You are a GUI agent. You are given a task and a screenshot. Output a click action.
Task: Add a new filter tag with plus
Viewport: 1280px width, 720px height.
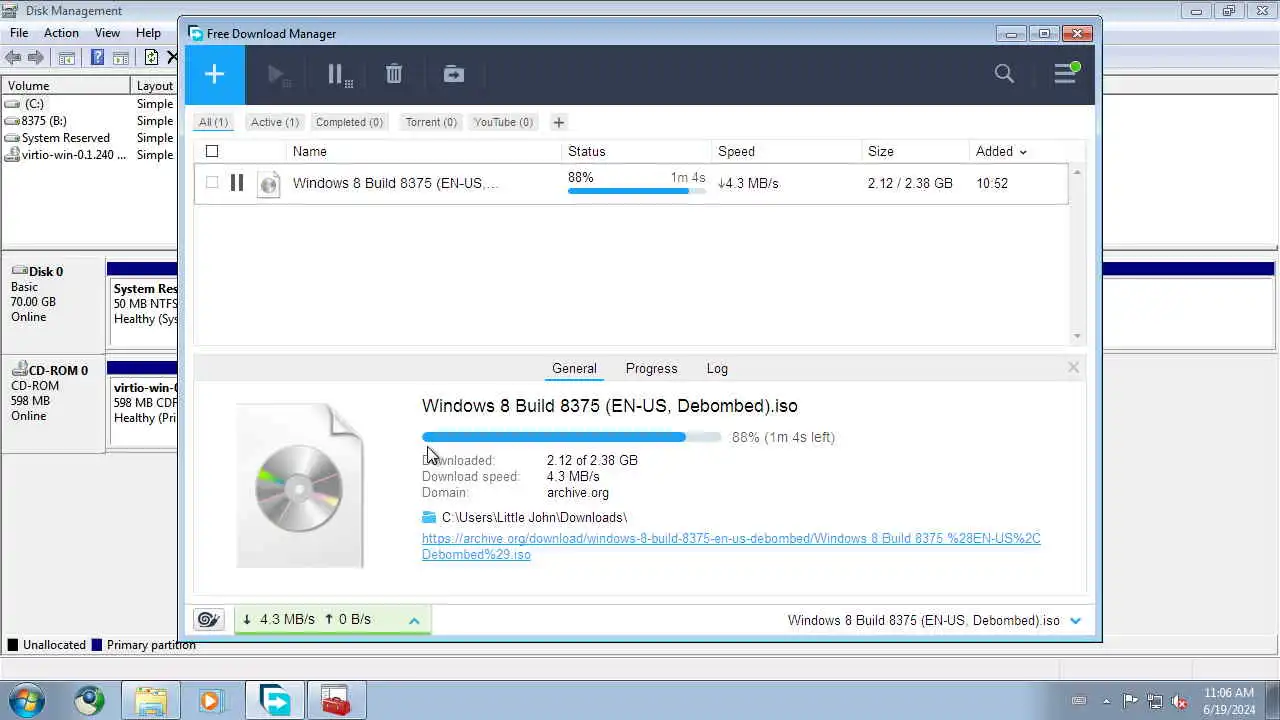click(559, 122)
